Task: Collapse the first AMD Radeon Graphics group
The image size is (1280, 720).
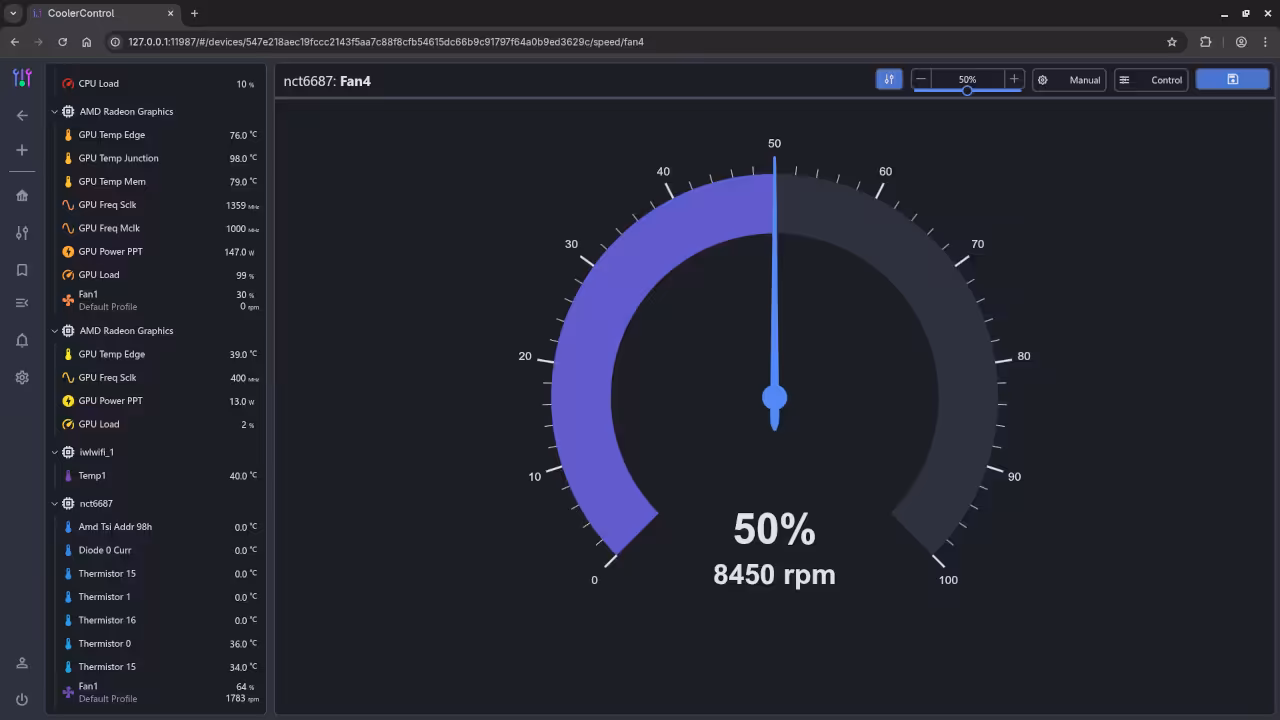Action: [55, 112]
